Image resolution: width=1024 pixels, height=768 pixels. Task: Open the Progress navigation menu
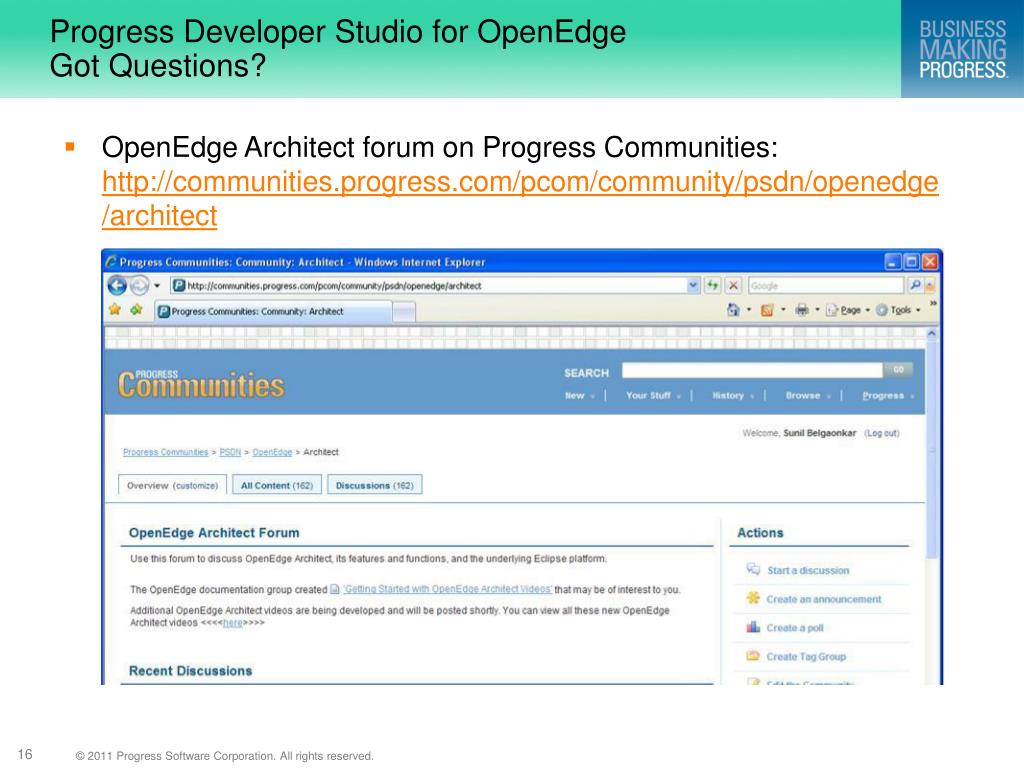(x=888, y=396)
